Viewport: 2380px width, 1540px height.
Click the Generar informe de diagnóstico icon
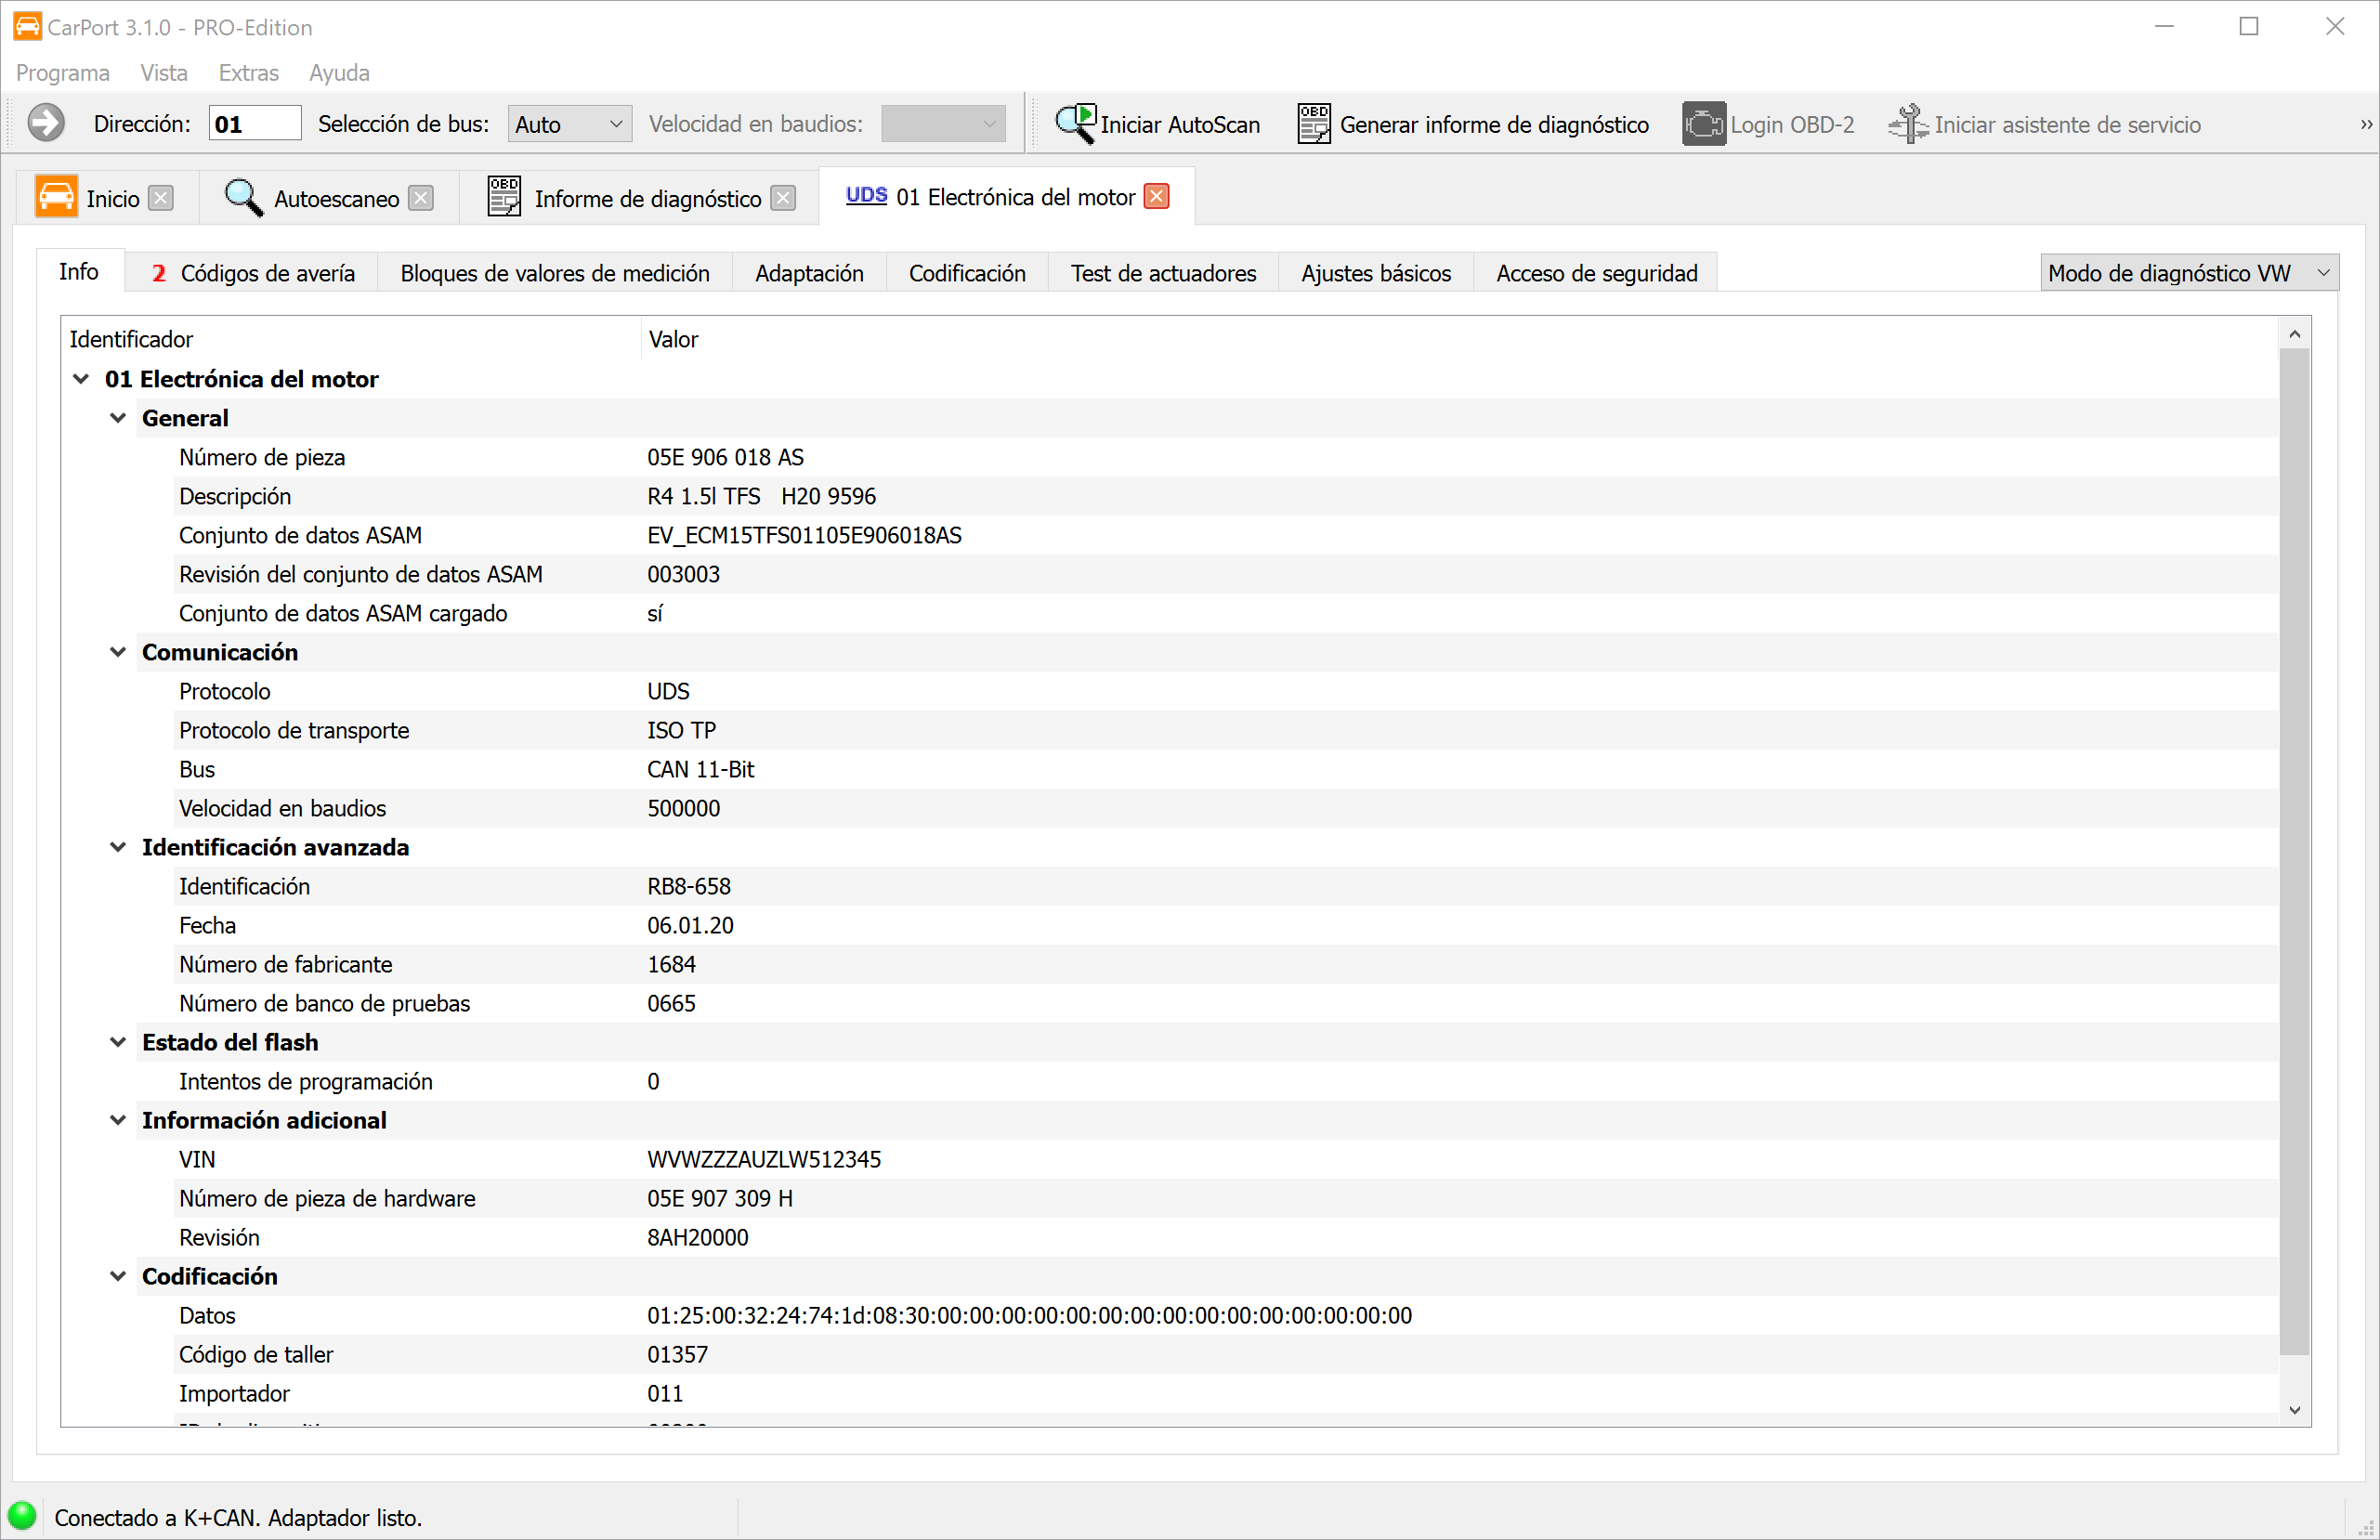(1313, 124)
